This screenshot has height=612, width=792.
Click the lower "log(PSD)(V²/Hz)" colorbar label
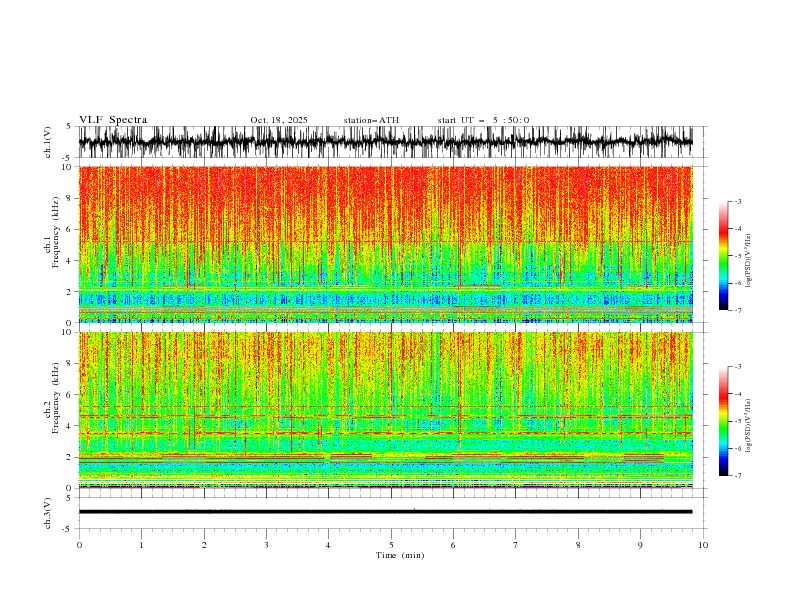(x=749, y=427)
